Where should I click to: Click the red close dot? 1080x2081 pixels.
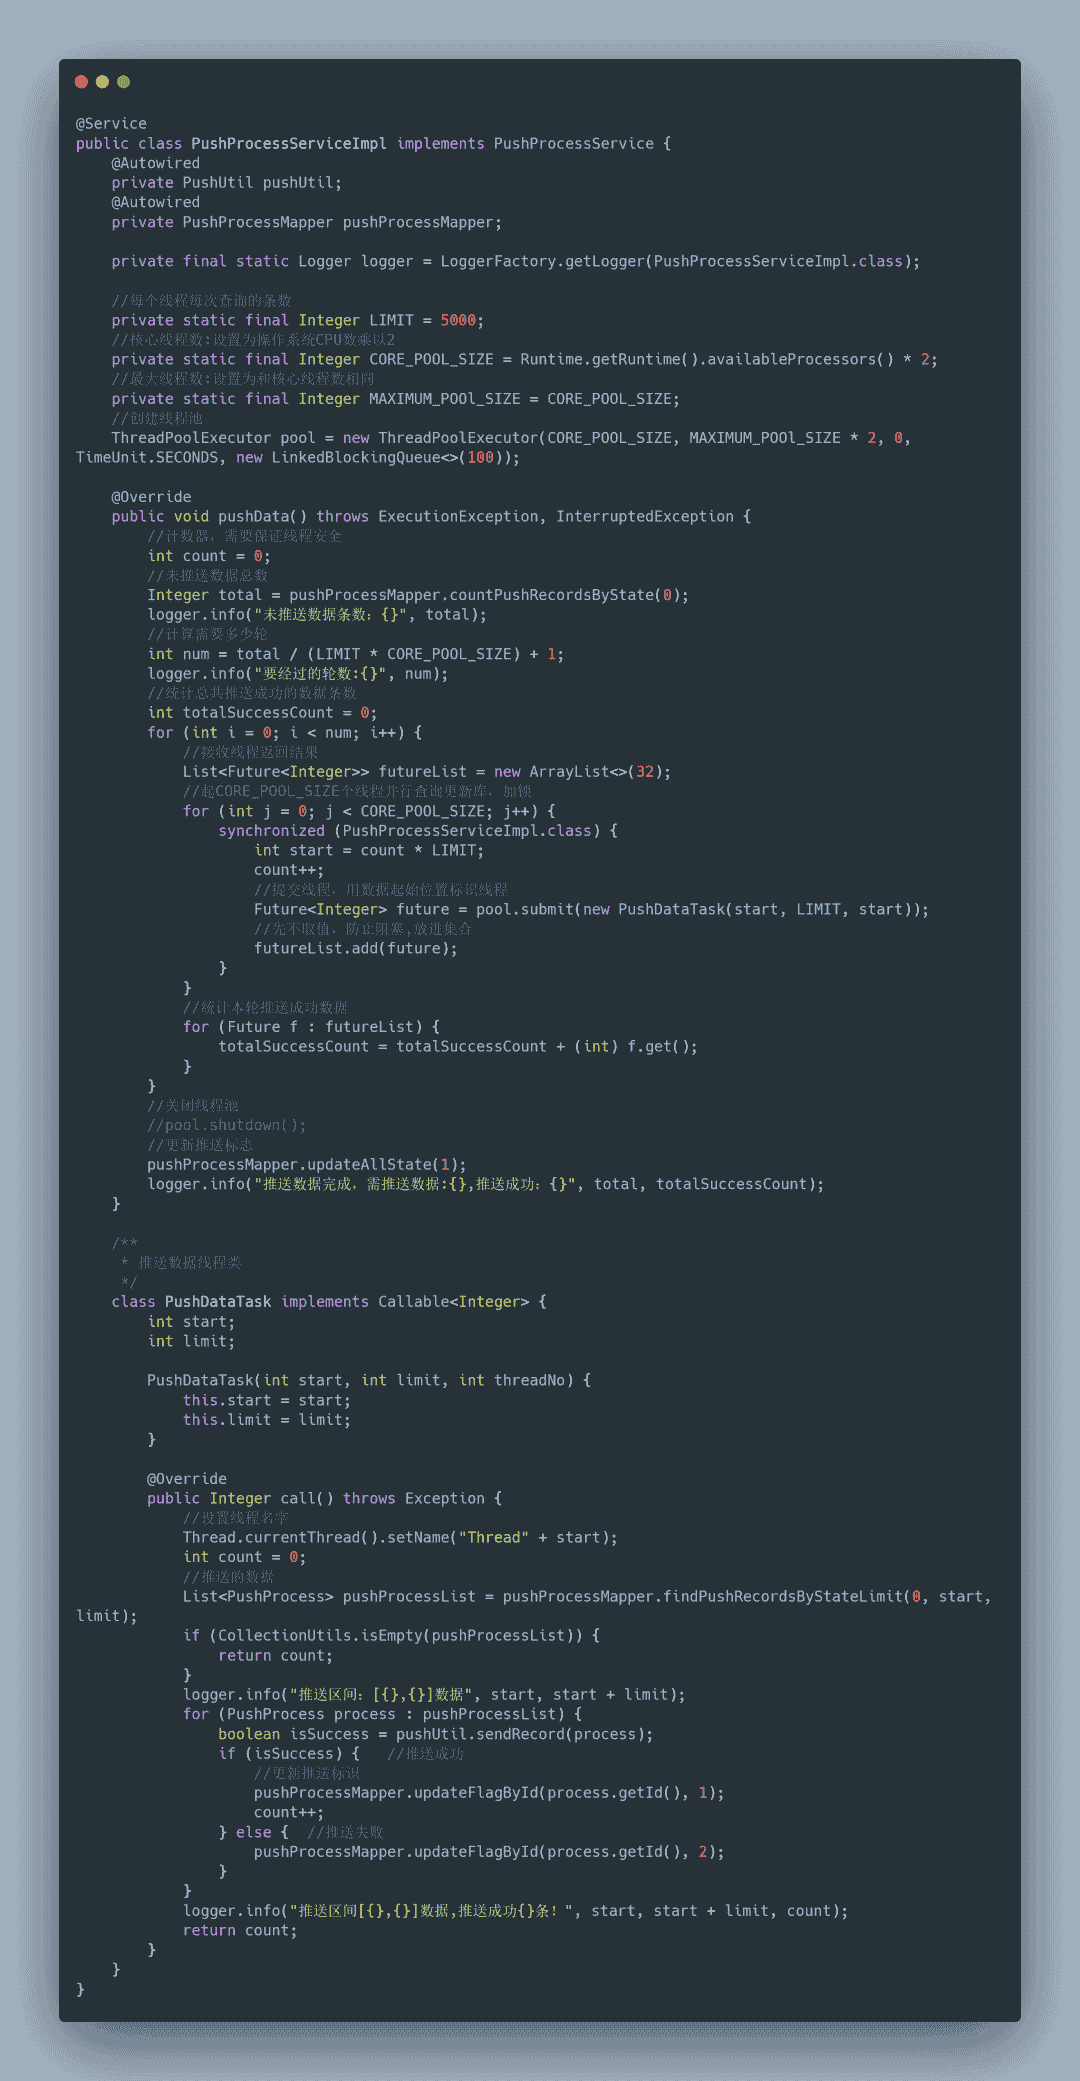click(82, 82)
